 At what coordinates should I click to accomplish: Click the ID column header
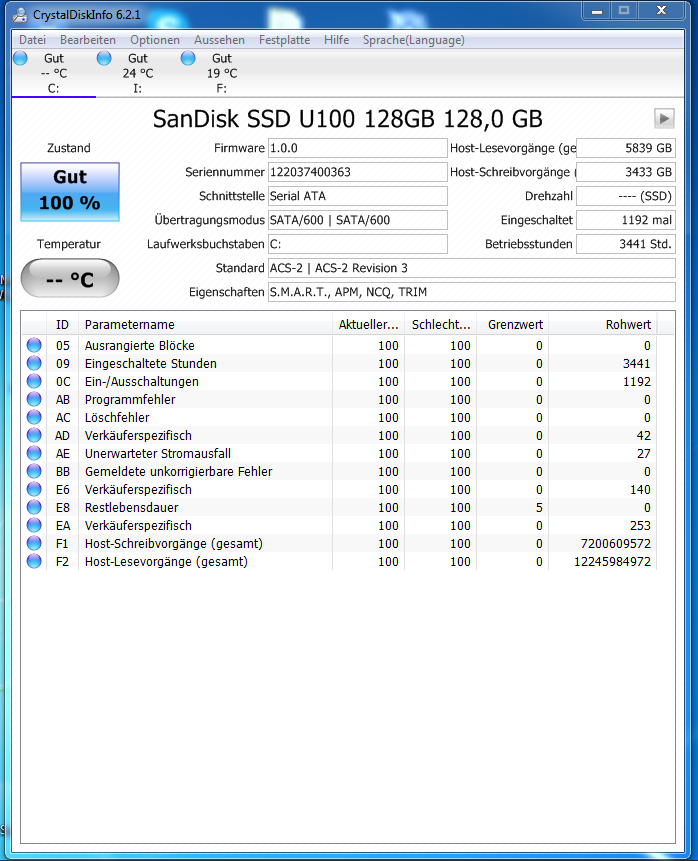(x=63, y=325)
